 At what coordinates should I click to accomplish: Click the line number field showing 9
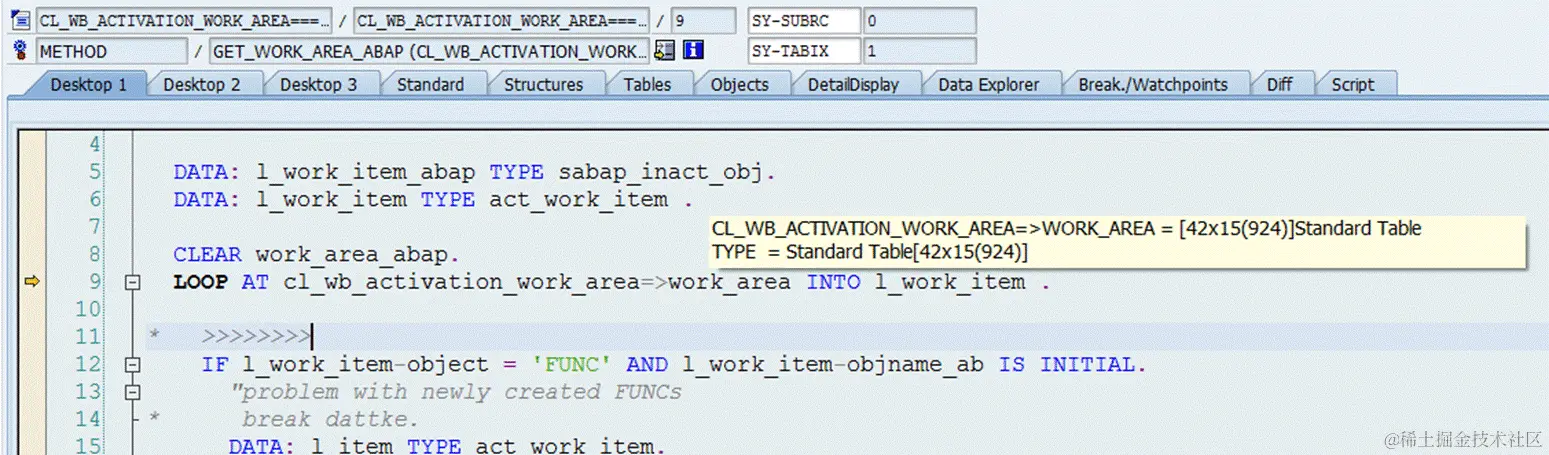click(x=704, y=20)
